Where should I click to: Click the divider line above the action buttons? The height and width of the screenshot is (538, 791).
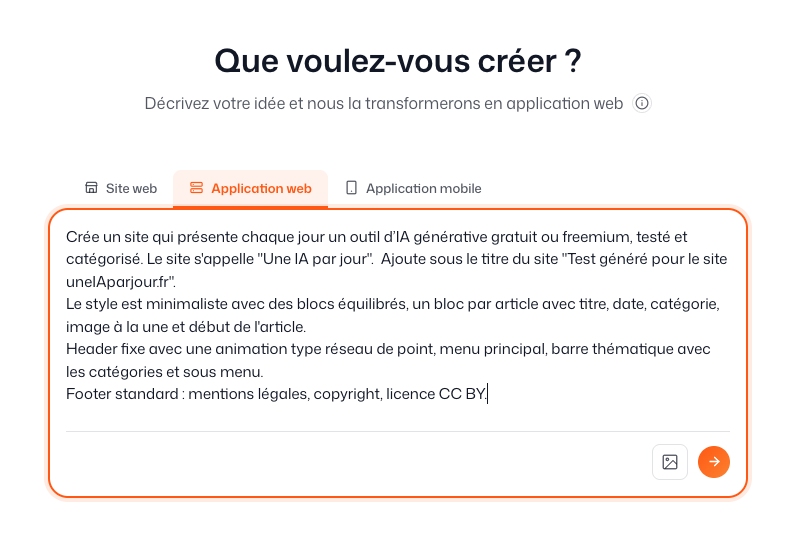398,432
